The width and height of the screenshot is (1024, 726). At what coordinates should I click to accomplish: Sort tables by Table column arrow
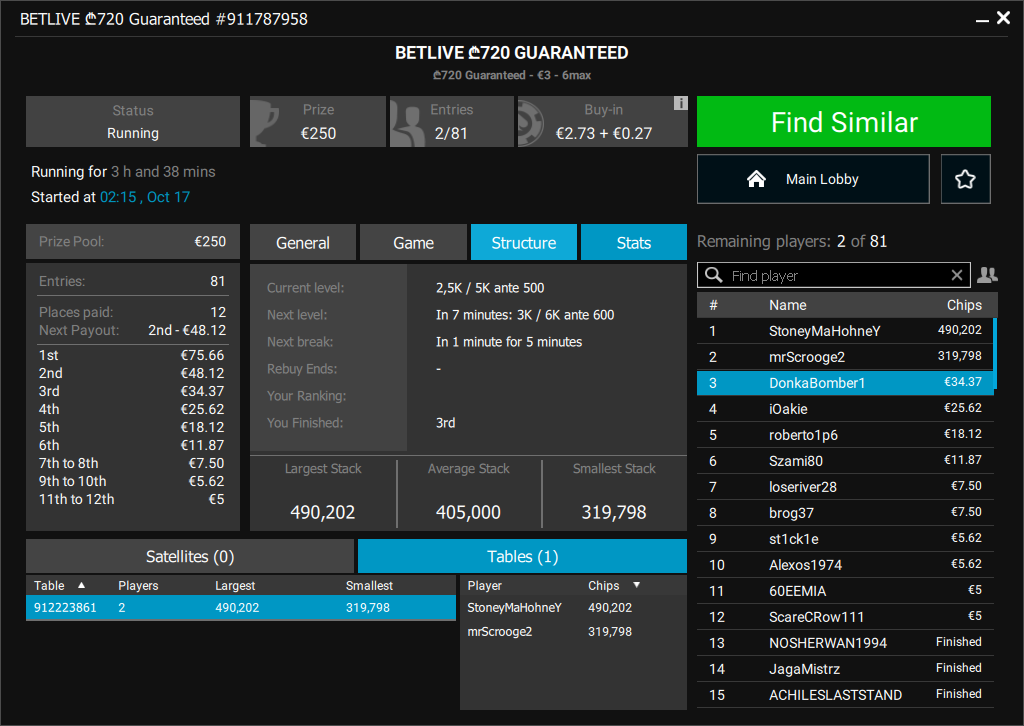pos(82,585)
